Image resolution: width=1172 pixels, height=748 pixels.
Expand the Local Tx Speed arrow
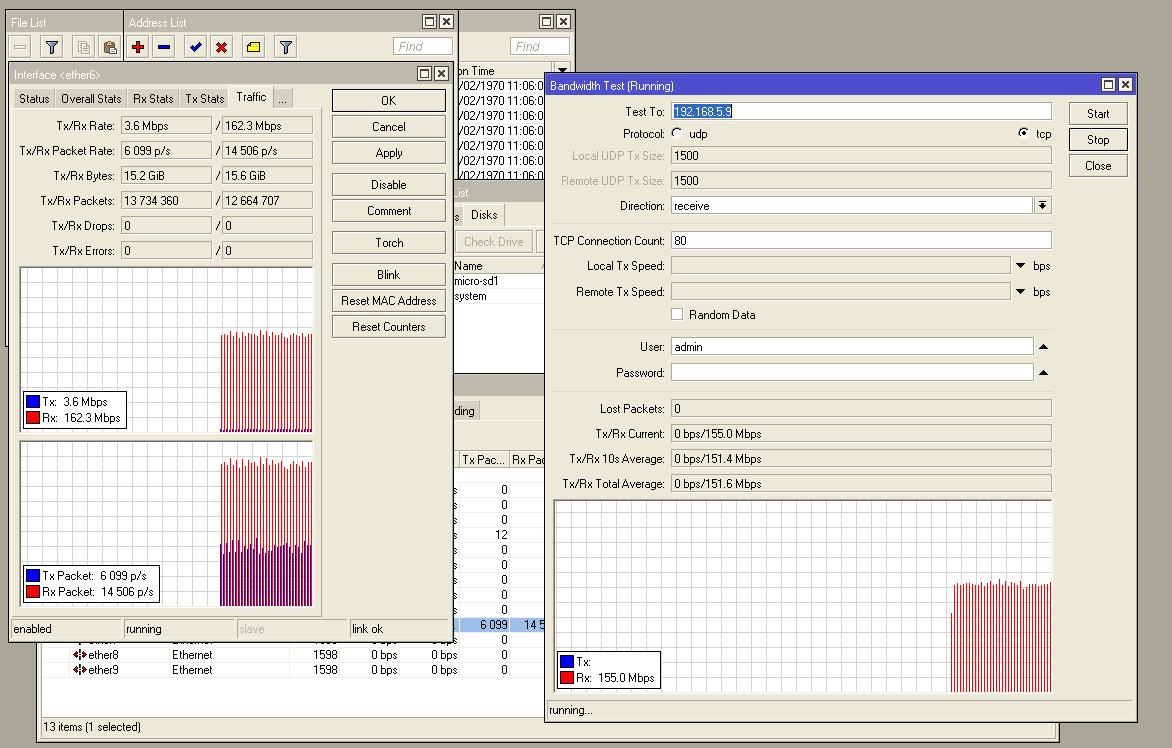(x=1020, y=266)
